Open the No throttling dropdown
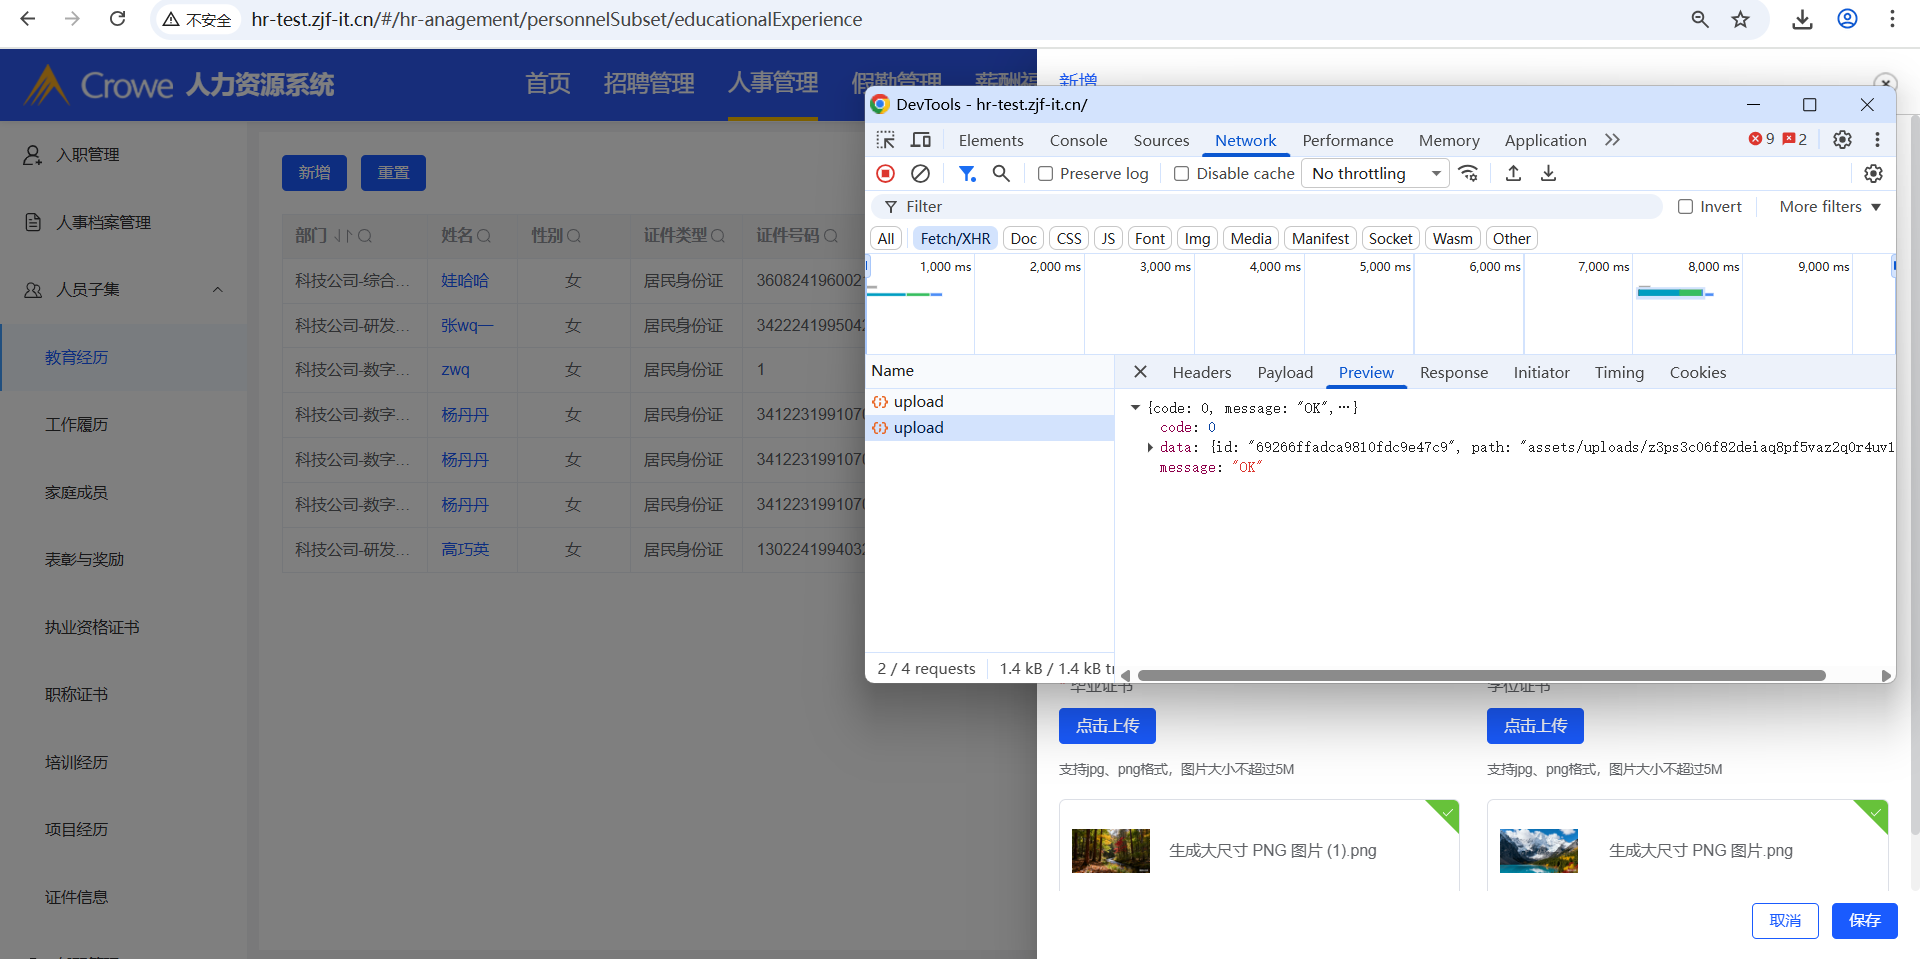Image resolution: width=1920 pixels, height=959 pixels. 1375,174
